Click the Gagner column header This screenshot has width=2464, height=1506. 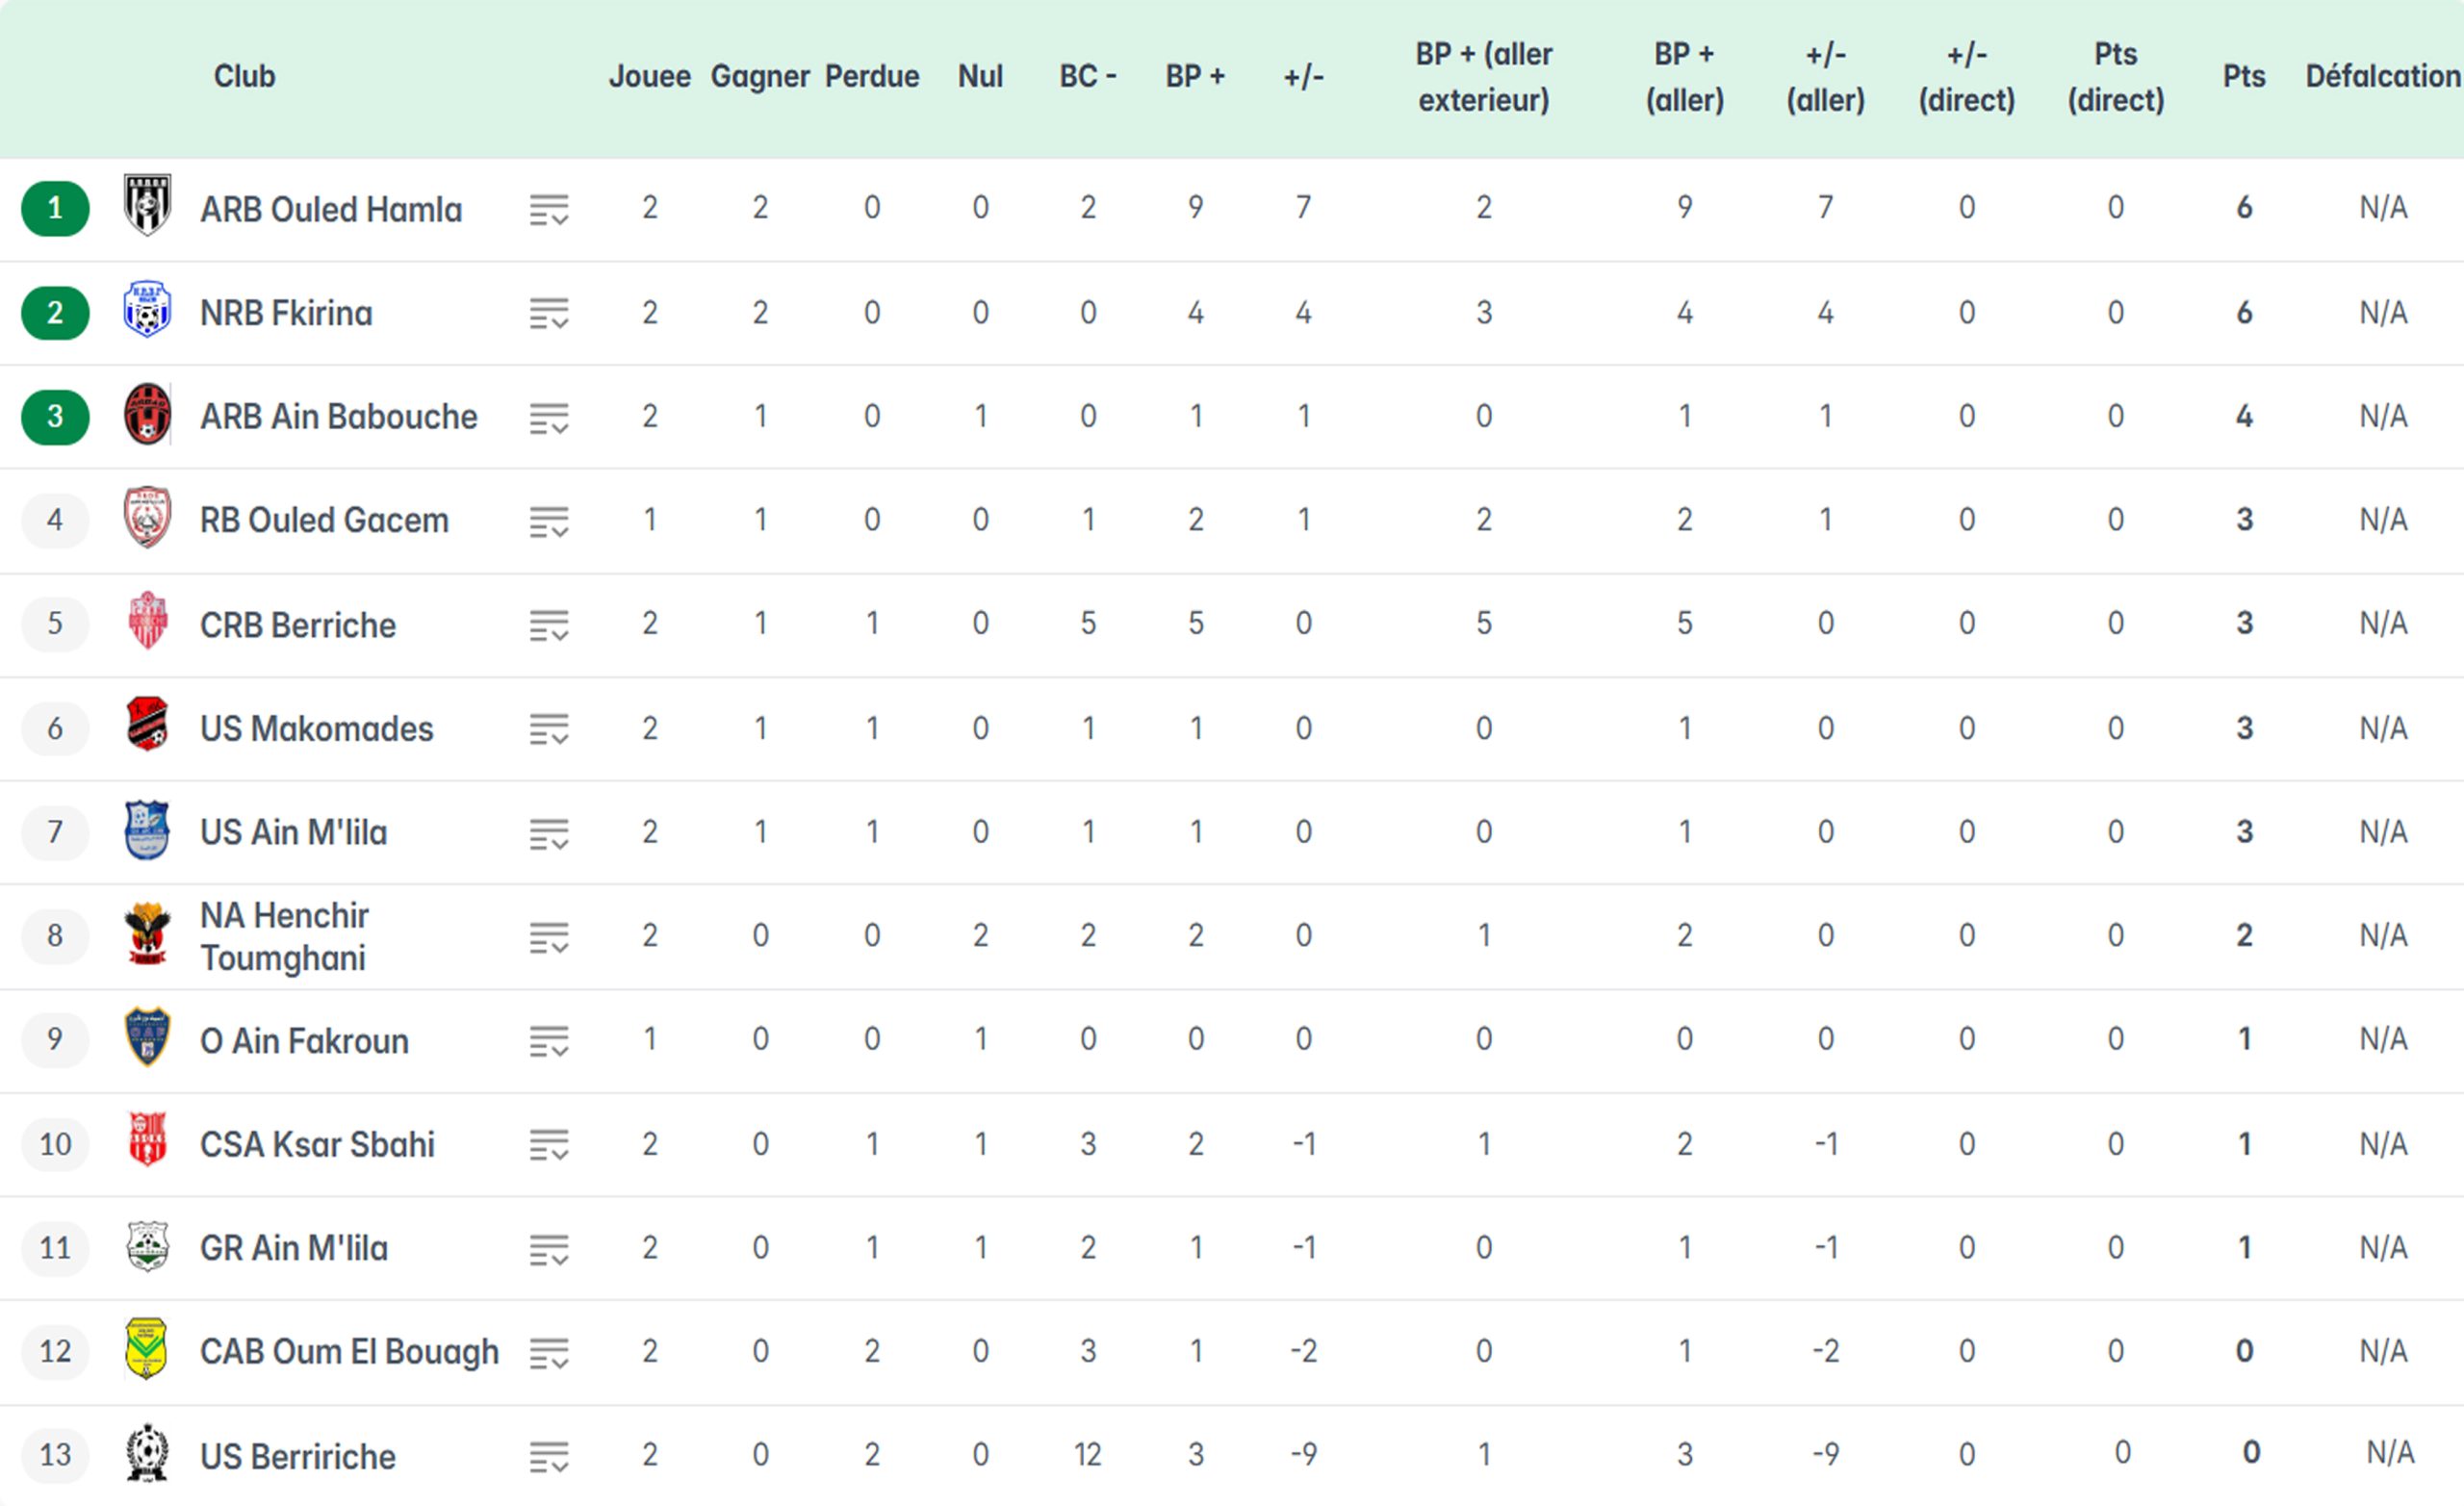(760, 76)
